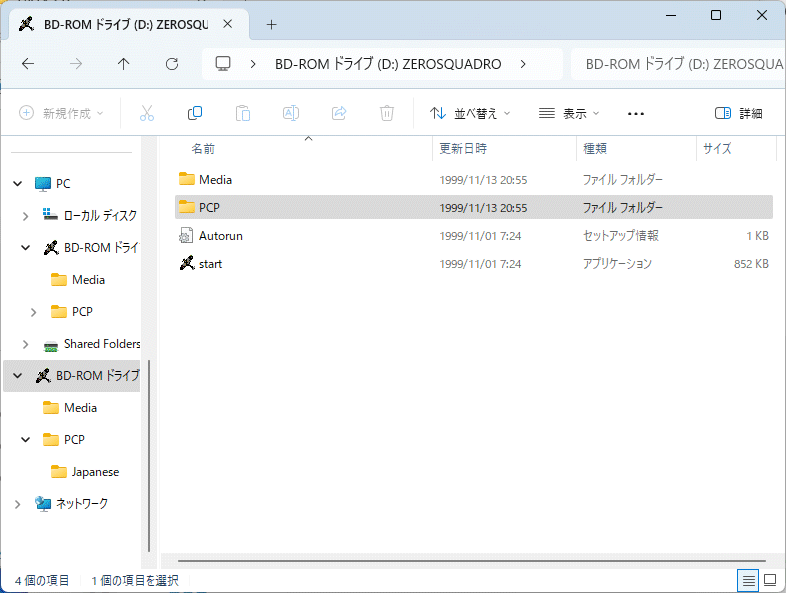Collapse the PC node in tree
Screen dimensions: 786x593
[18, 183]
